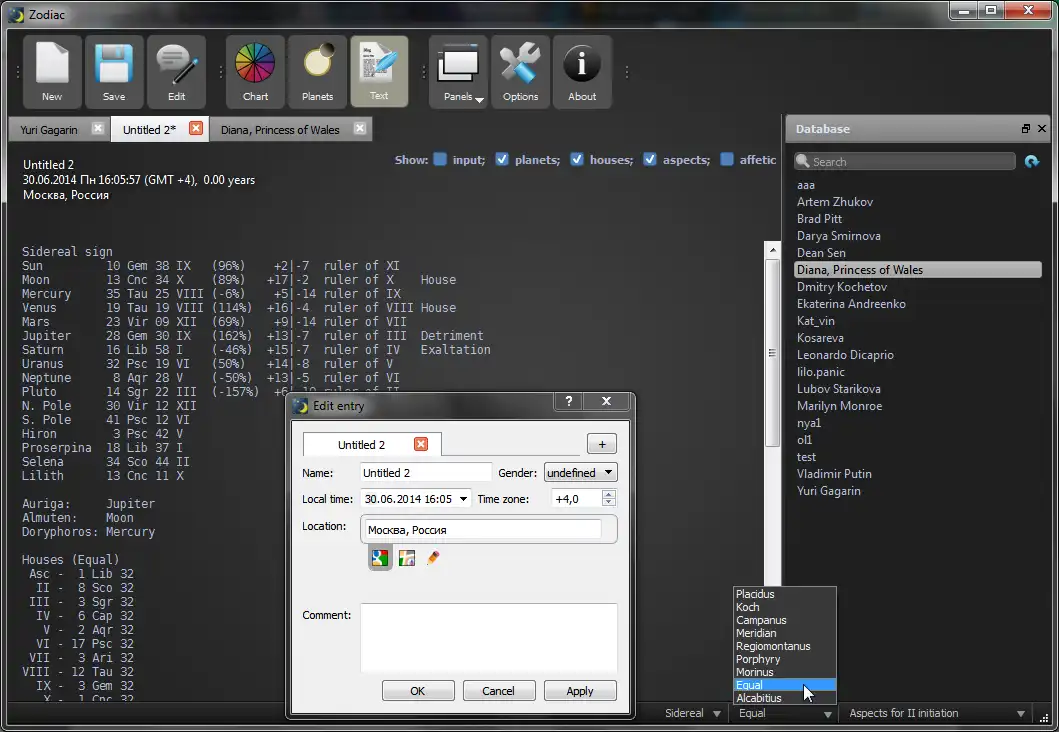
Task: Select Morinus house system
Action: (x=785, y=672)
